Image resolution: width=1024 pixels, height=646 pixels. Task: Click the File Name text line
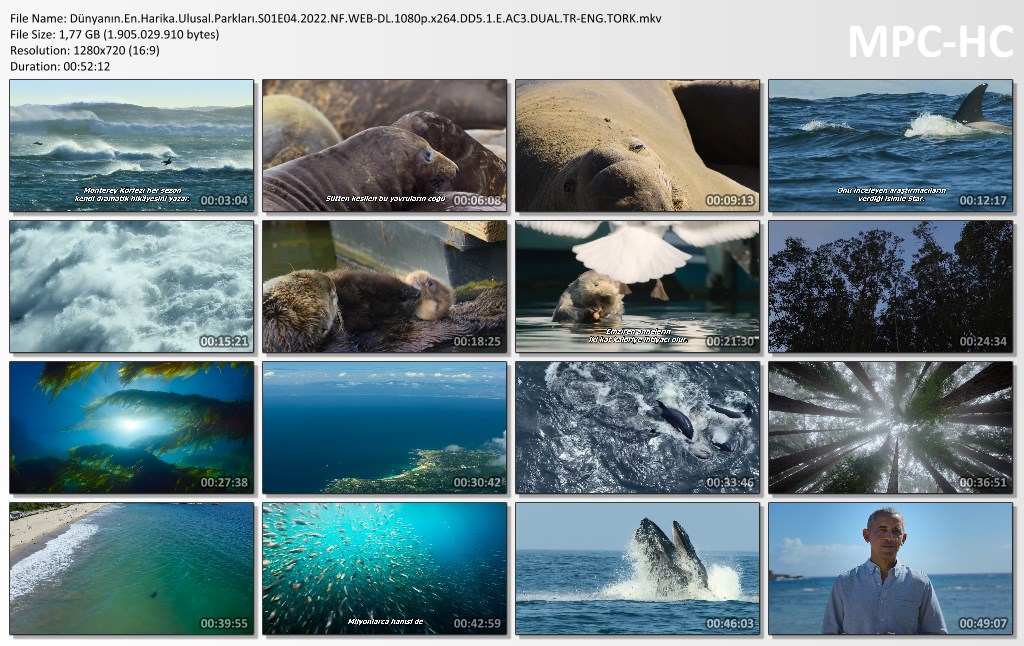coord(335,18)
